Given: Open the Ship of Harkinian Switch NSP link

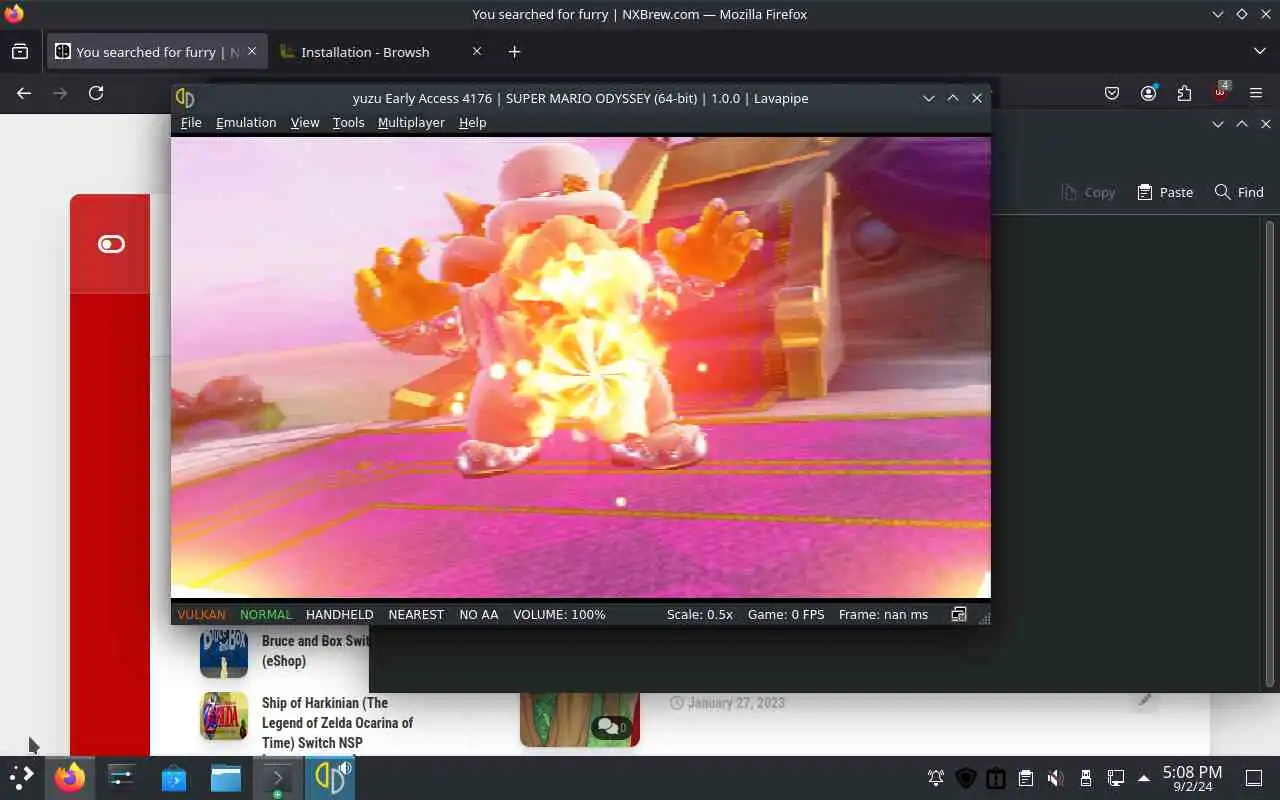Looking at the screenshot, I should point(337,722).
